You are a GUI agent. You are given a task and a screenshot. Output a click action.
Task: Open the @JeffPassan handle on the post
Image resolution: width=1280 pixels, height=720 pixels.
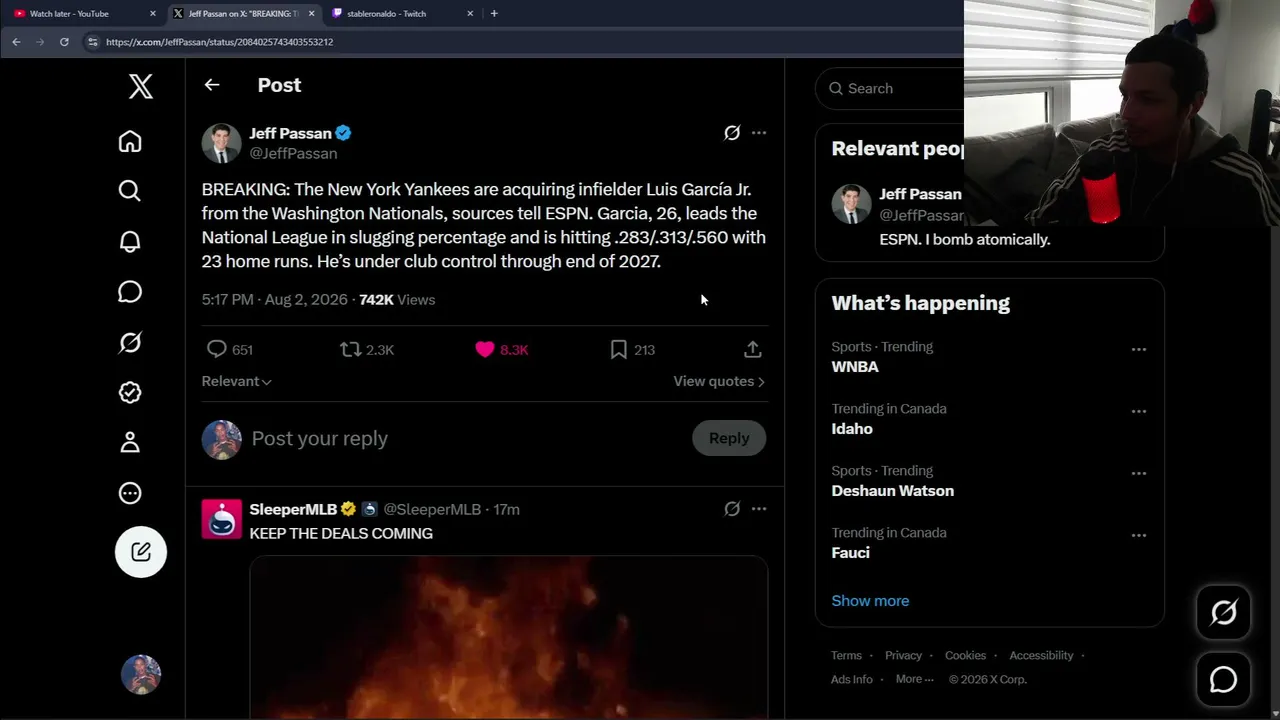tap(293, 154)
